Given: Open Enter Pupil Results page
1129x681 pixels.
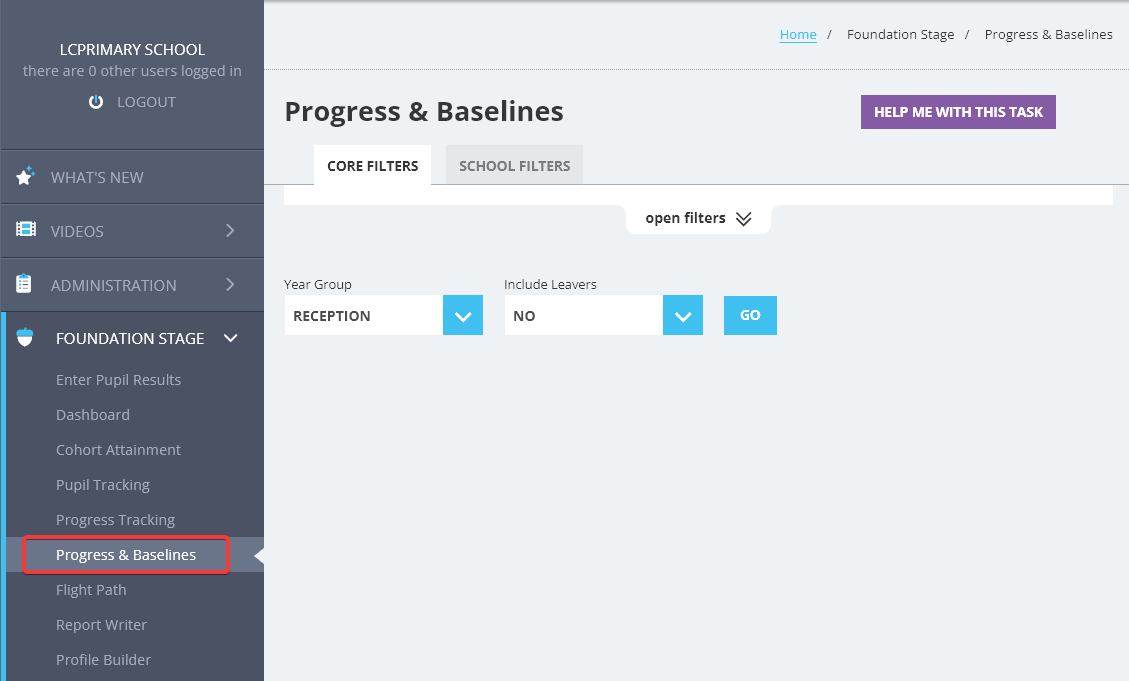Looking at the screenshot, I should pyautogui.click(x=119, y=380).
